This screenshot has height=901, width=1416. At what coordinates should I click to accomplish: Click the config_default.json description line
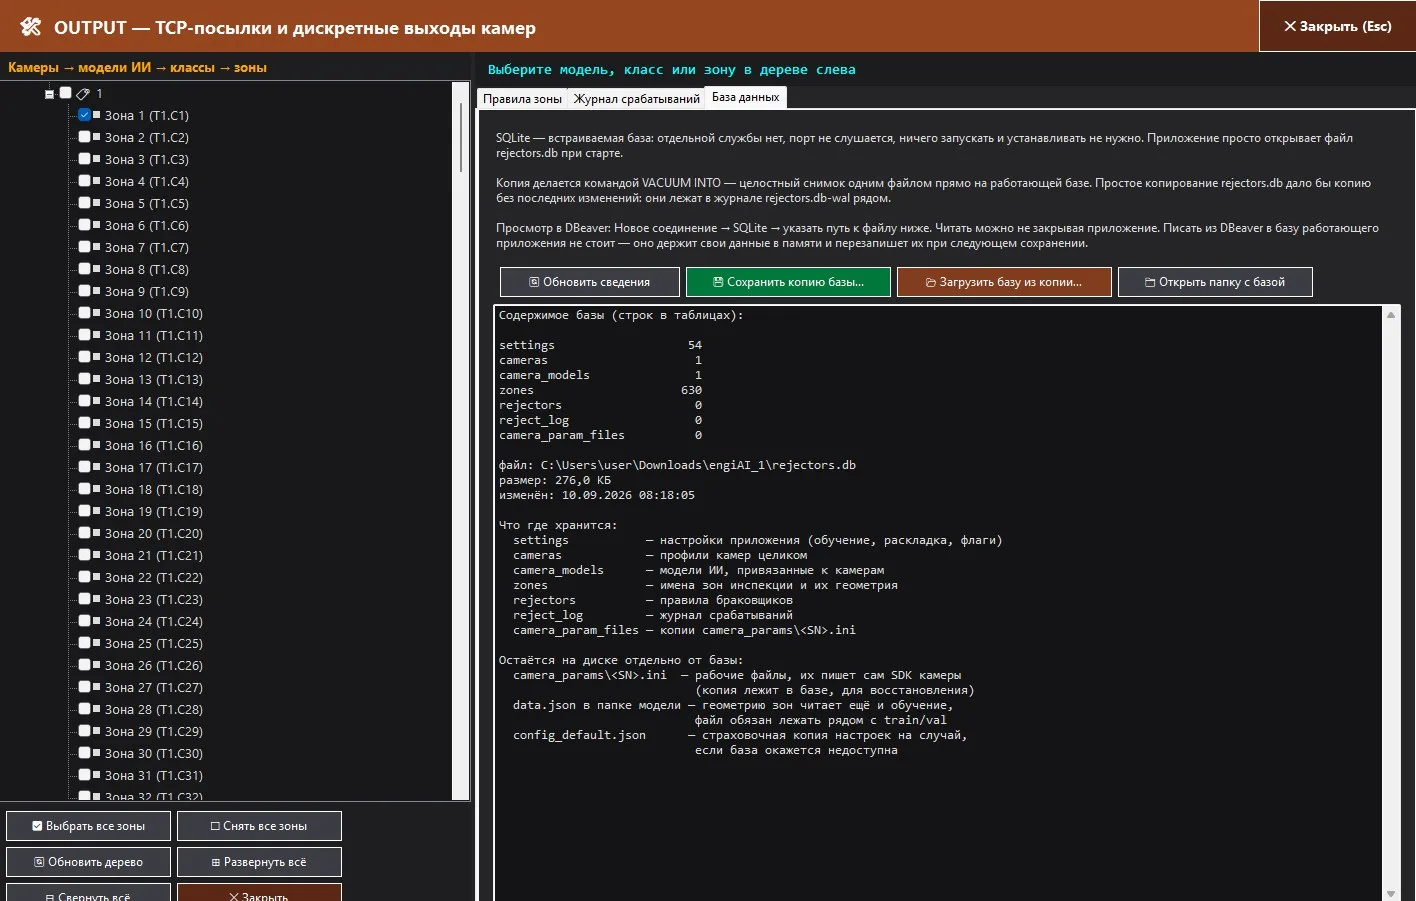pos(740,735)
